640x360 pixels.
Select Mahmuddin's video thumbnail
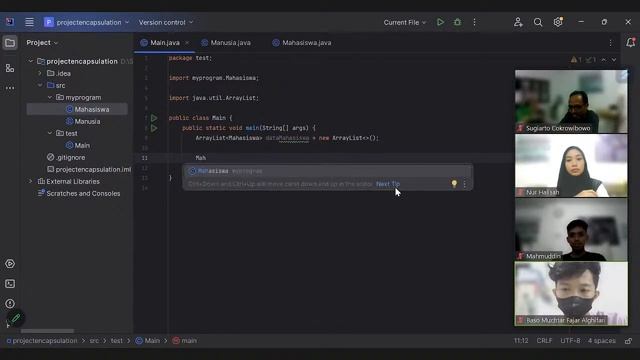pos(571,229)
